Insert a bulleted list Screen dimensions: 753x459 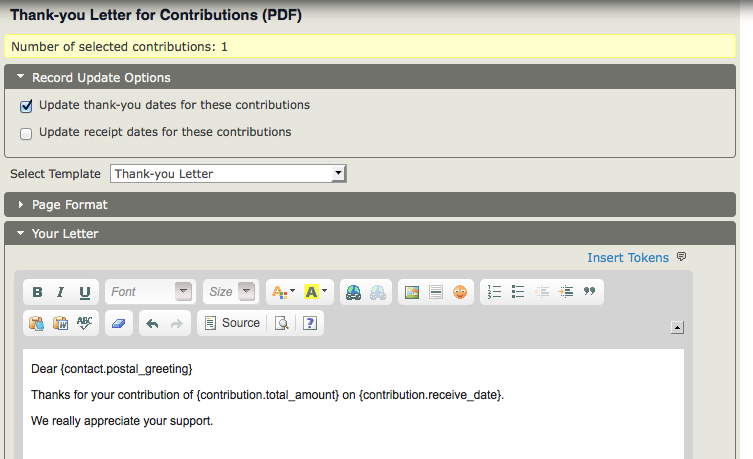pos(518,292)
